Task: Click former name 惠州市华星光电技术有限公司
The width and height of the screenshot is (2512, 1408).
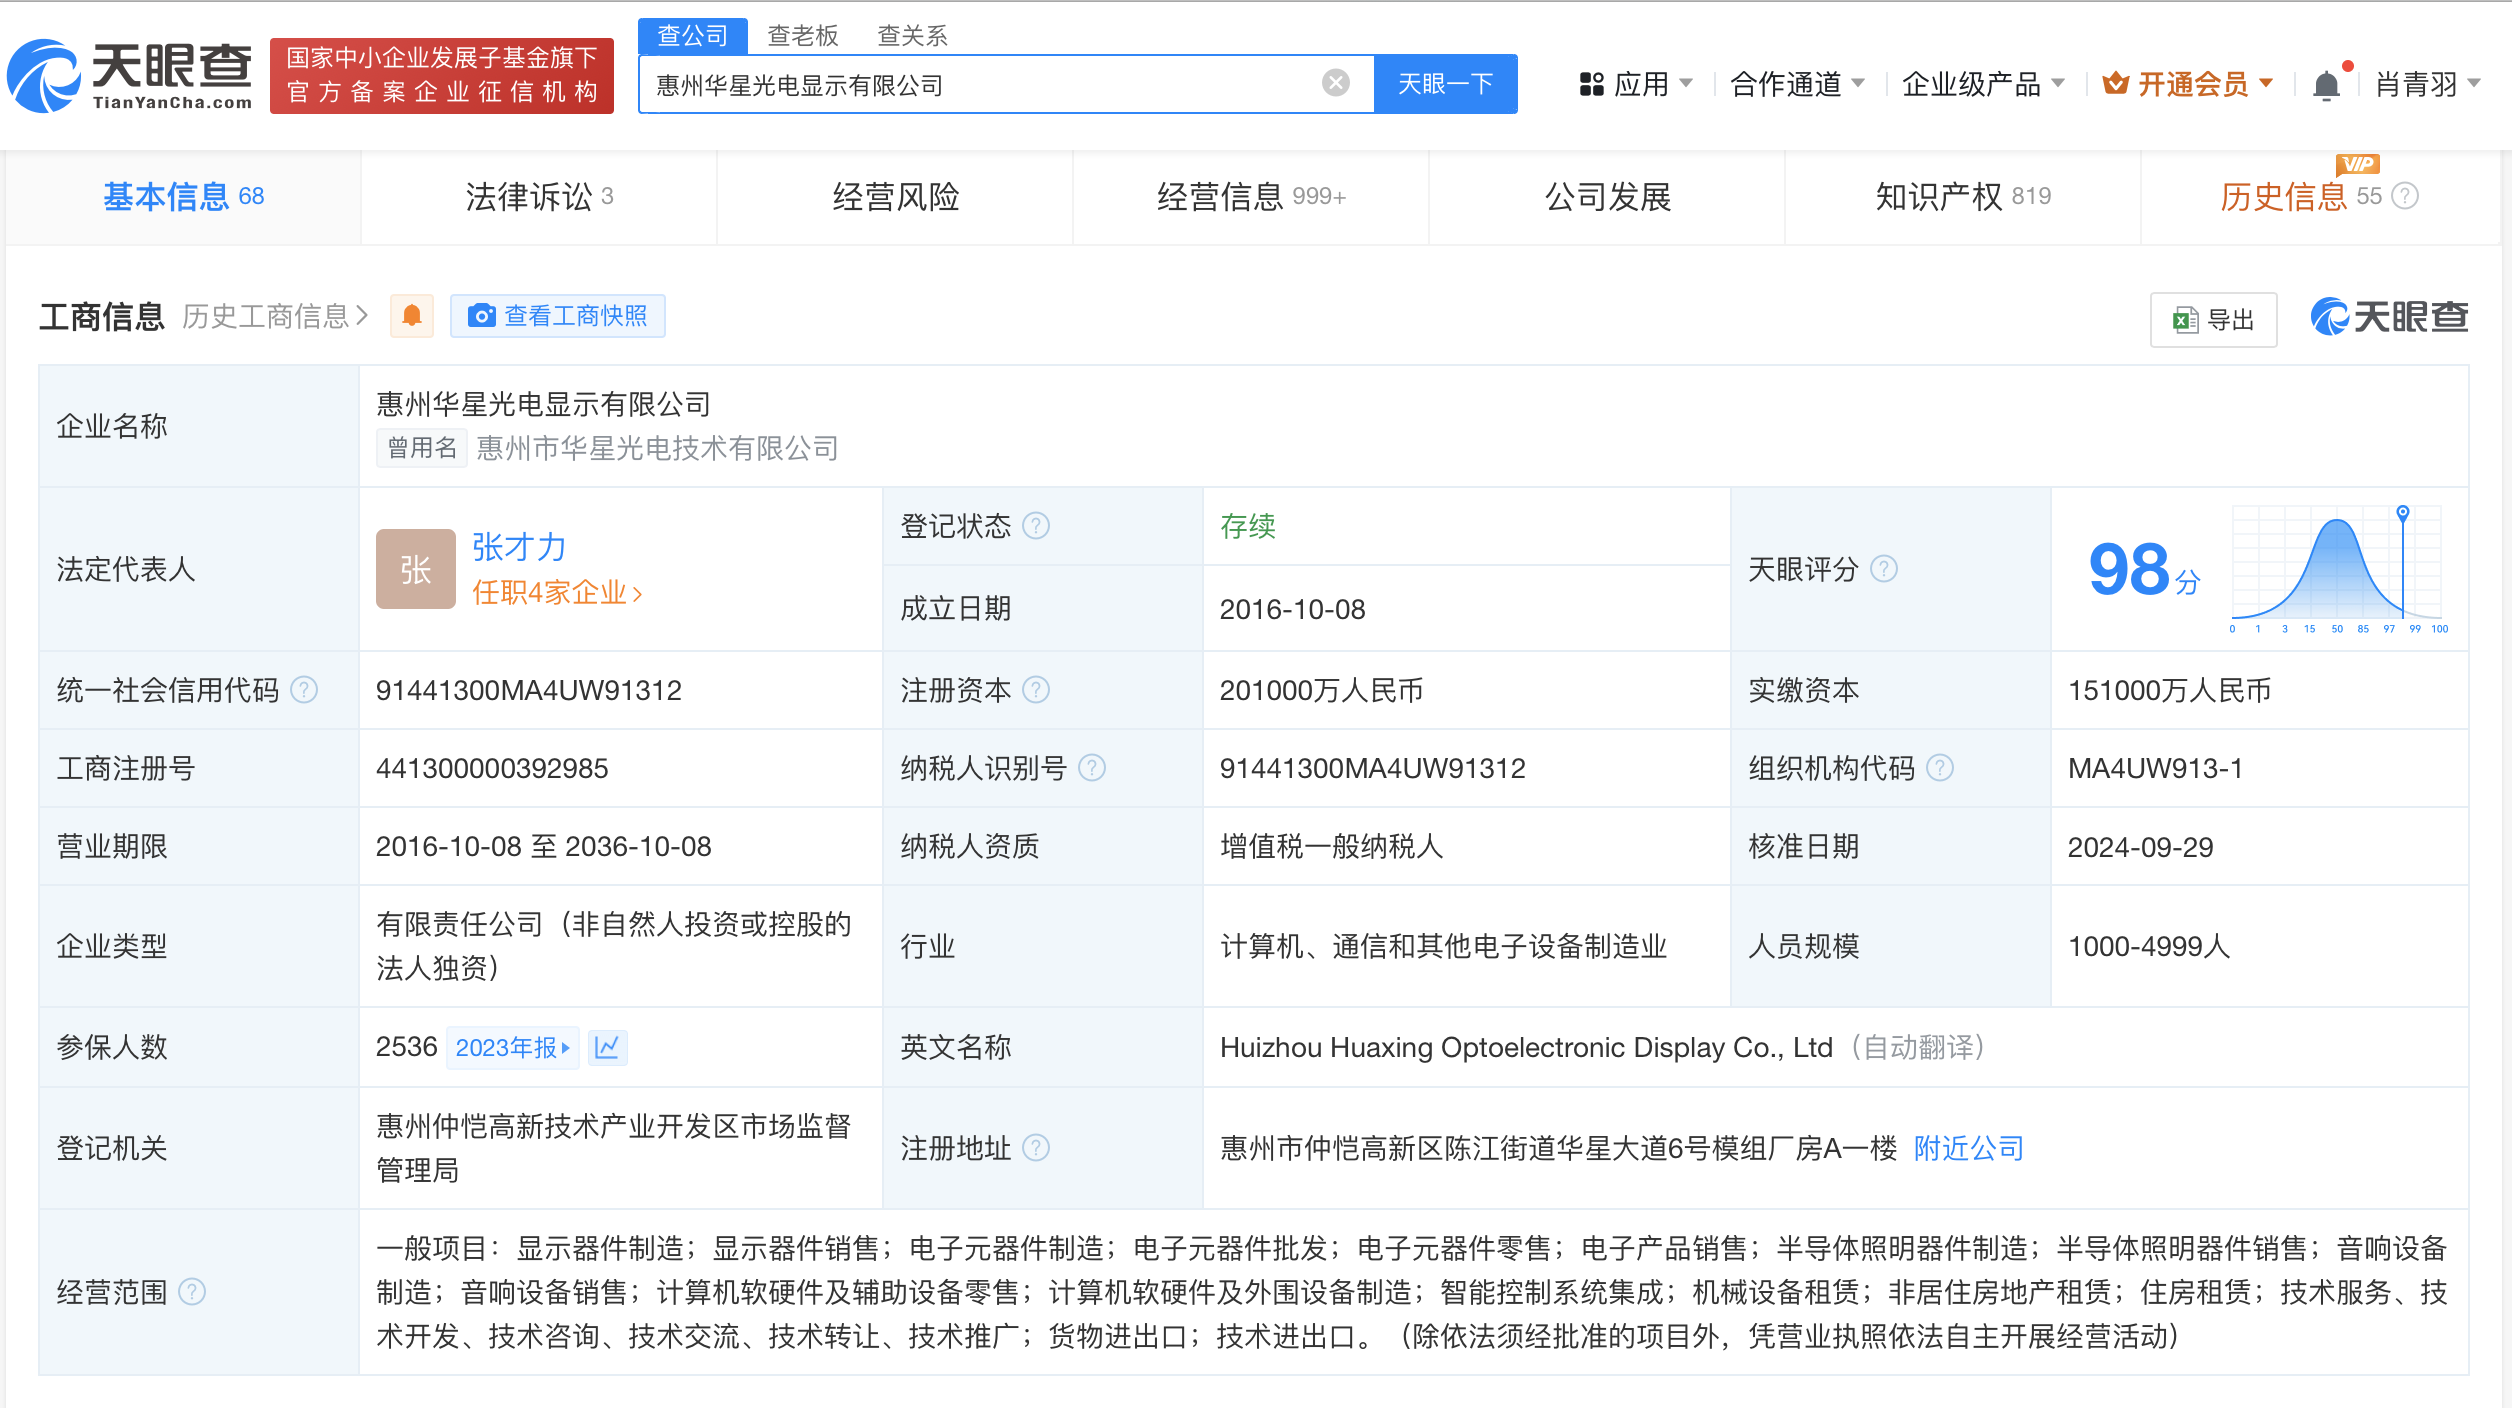Action: 657,448
